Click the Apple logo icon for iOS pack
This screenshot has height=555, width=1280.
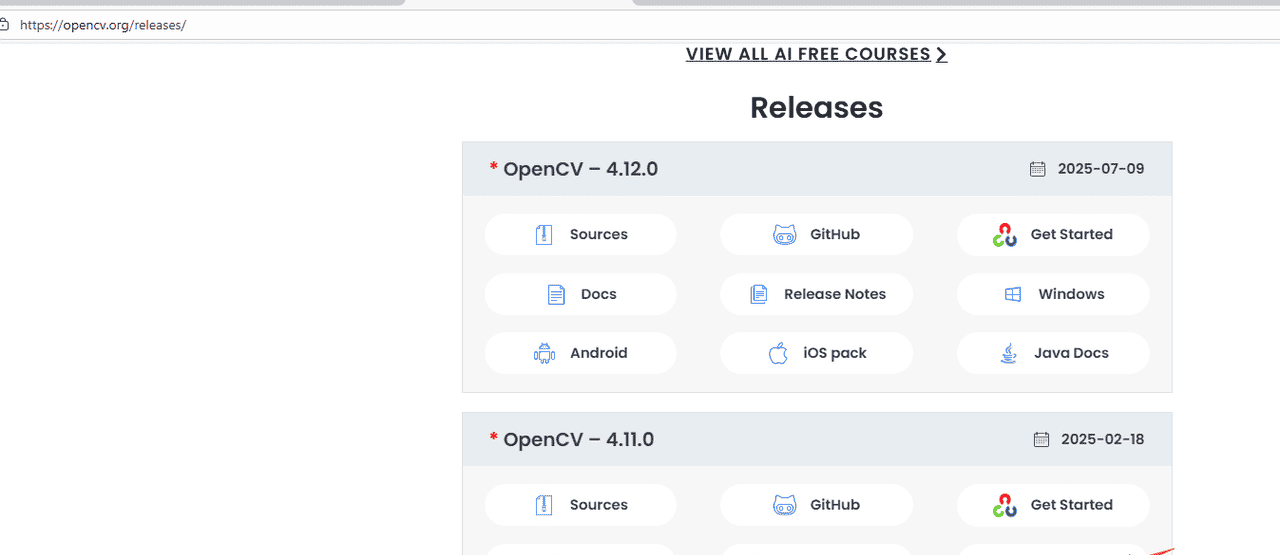coord(778,353)
